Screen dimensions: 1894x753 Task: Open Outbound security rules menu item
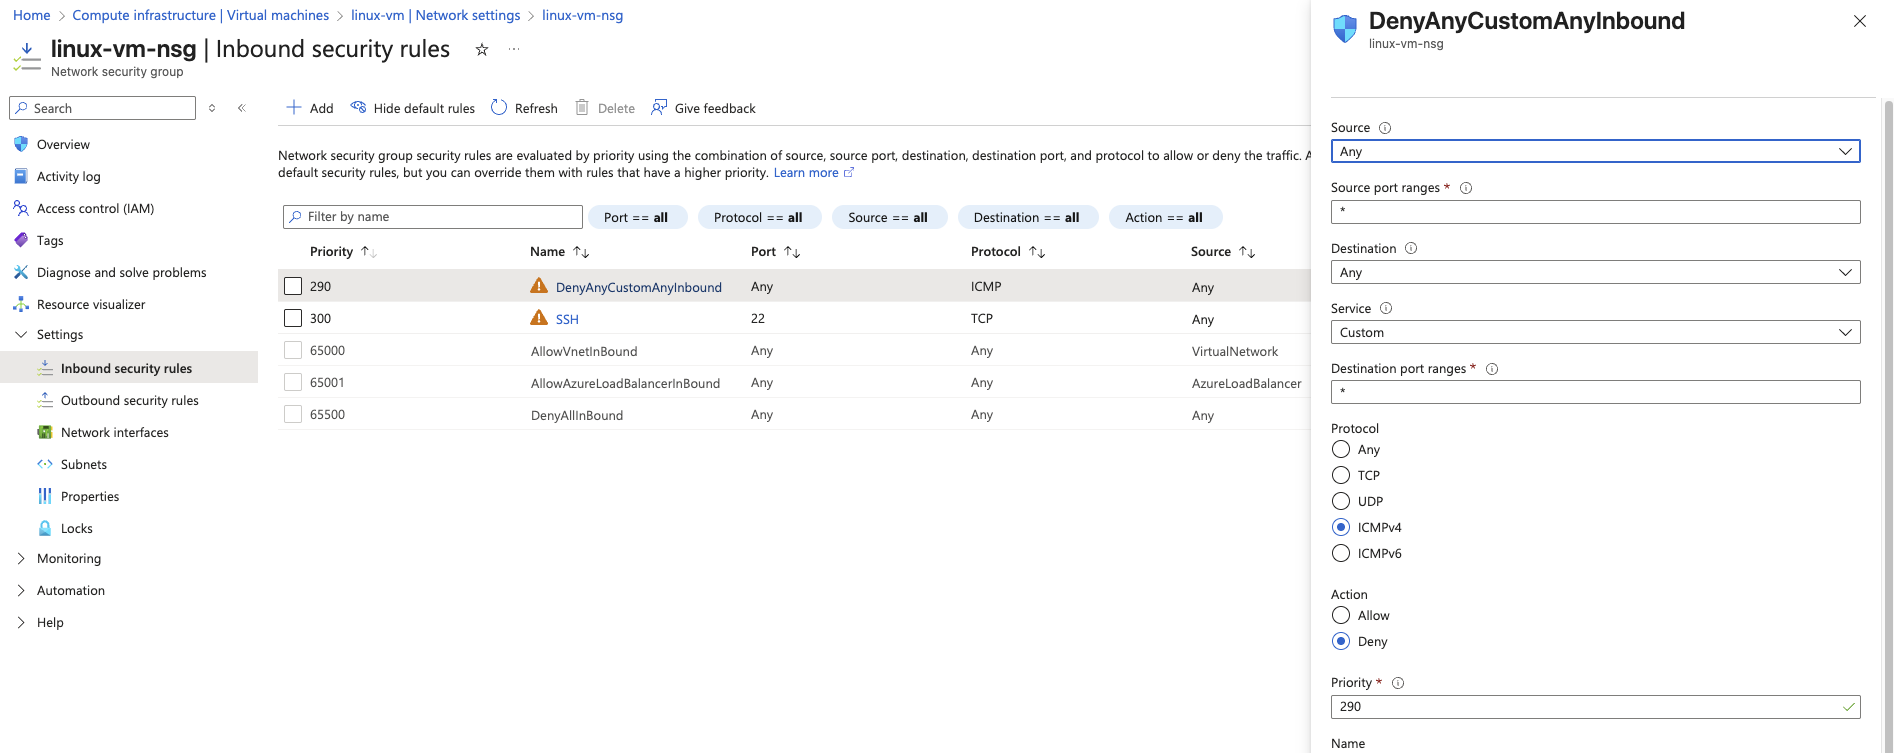[x=130, y=400]
